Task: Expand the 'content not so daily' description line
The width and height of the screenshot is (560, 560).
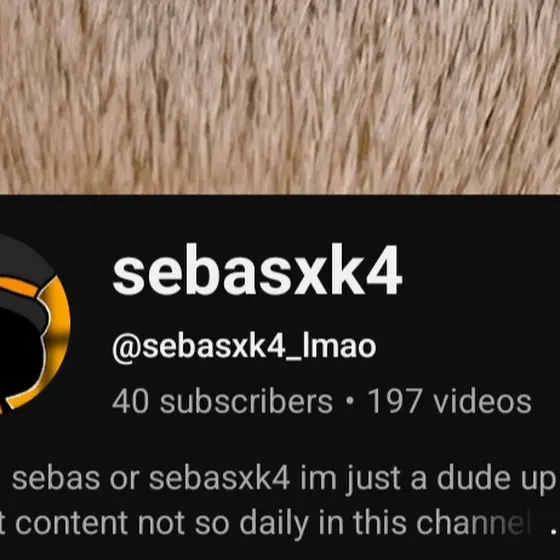Action: click(264, 523)
